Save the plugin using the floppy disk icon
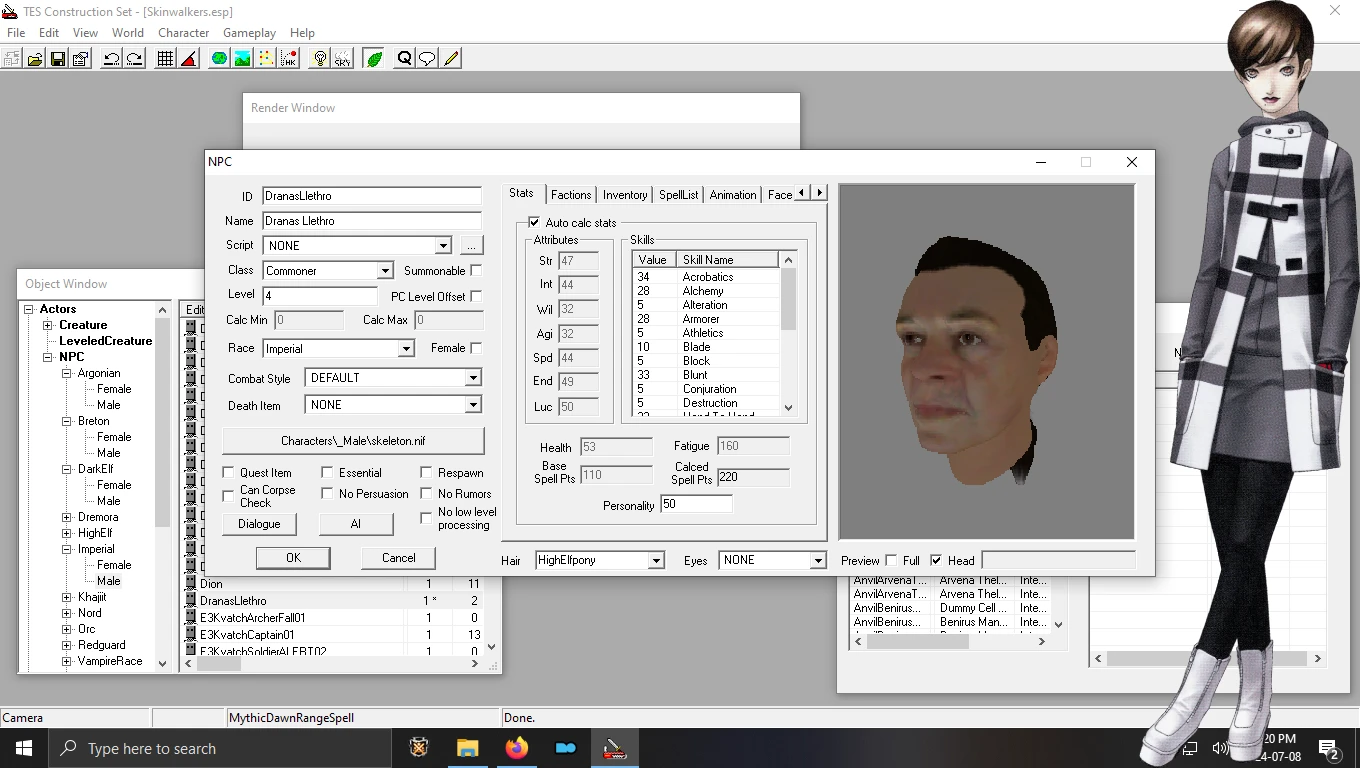Image resolution: width=1360 pixels, height=768 pixels. [x=58, y=59]
